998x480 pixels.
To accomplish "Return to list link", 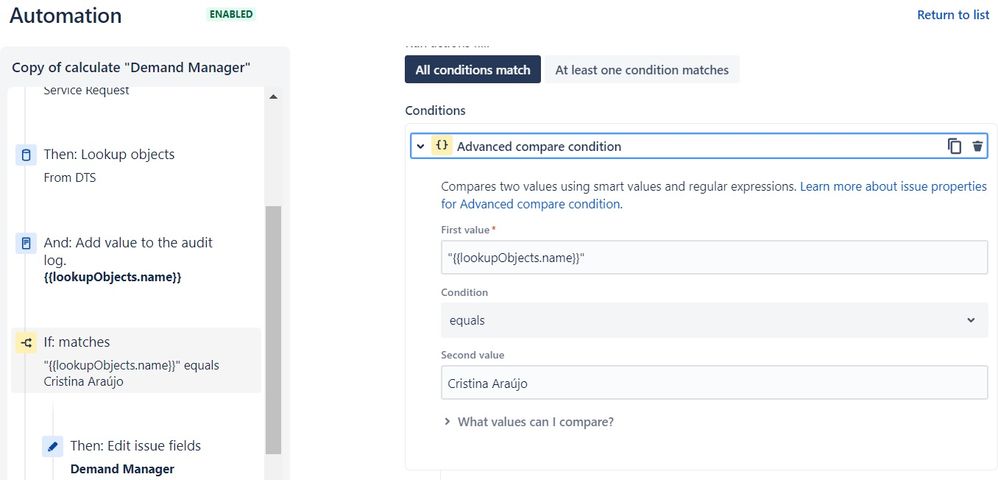I will click(953, 15).
